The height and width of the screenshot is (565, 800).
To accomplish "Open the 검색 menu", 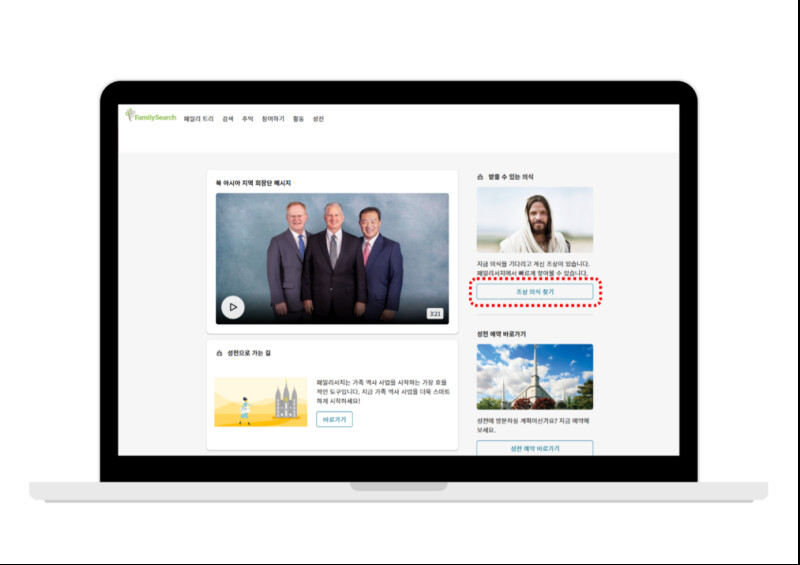I will tap(228, 119).
